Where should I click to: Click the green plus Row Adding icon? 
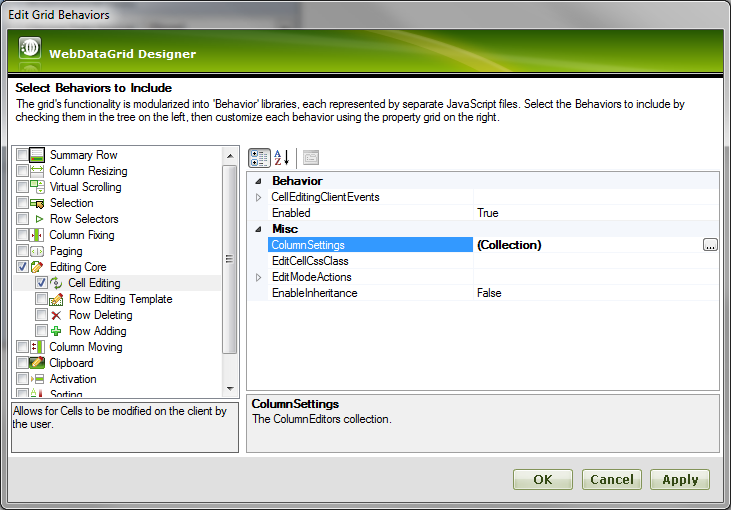point(56,331)
